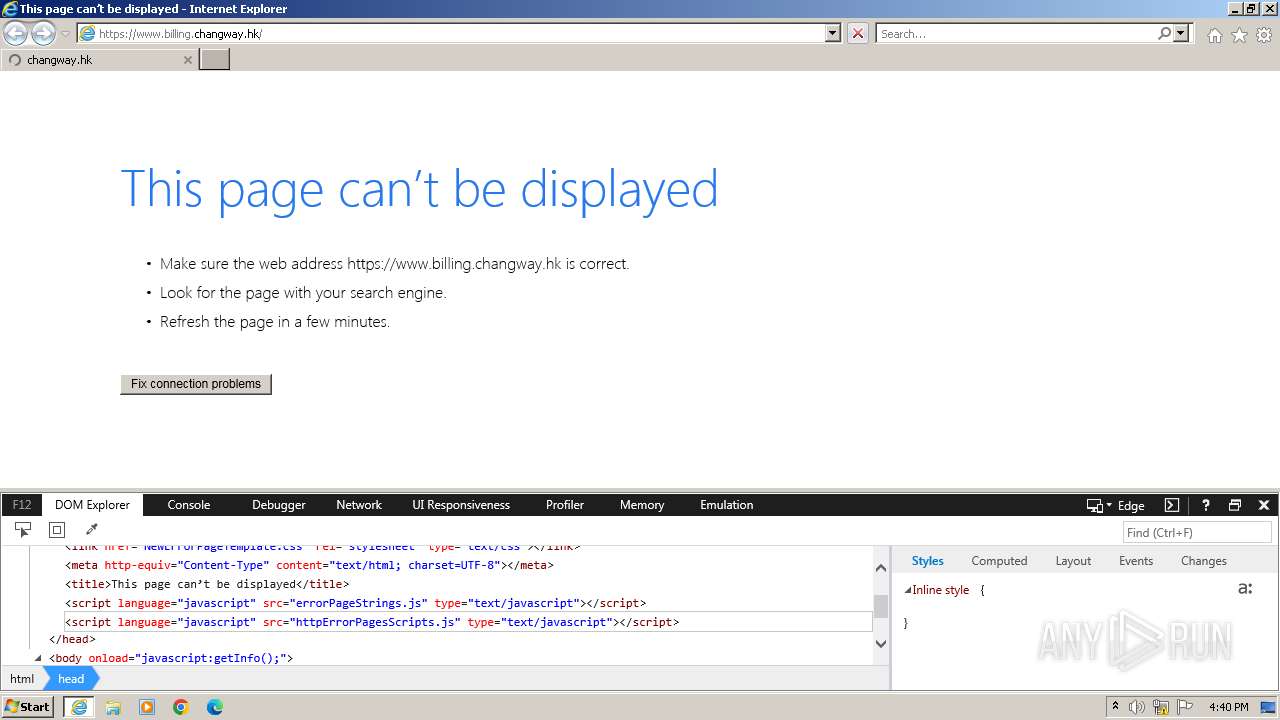Open the Windows Start menu
The height and width of the screenshot is (720, 1280).
tap(28, 707)
